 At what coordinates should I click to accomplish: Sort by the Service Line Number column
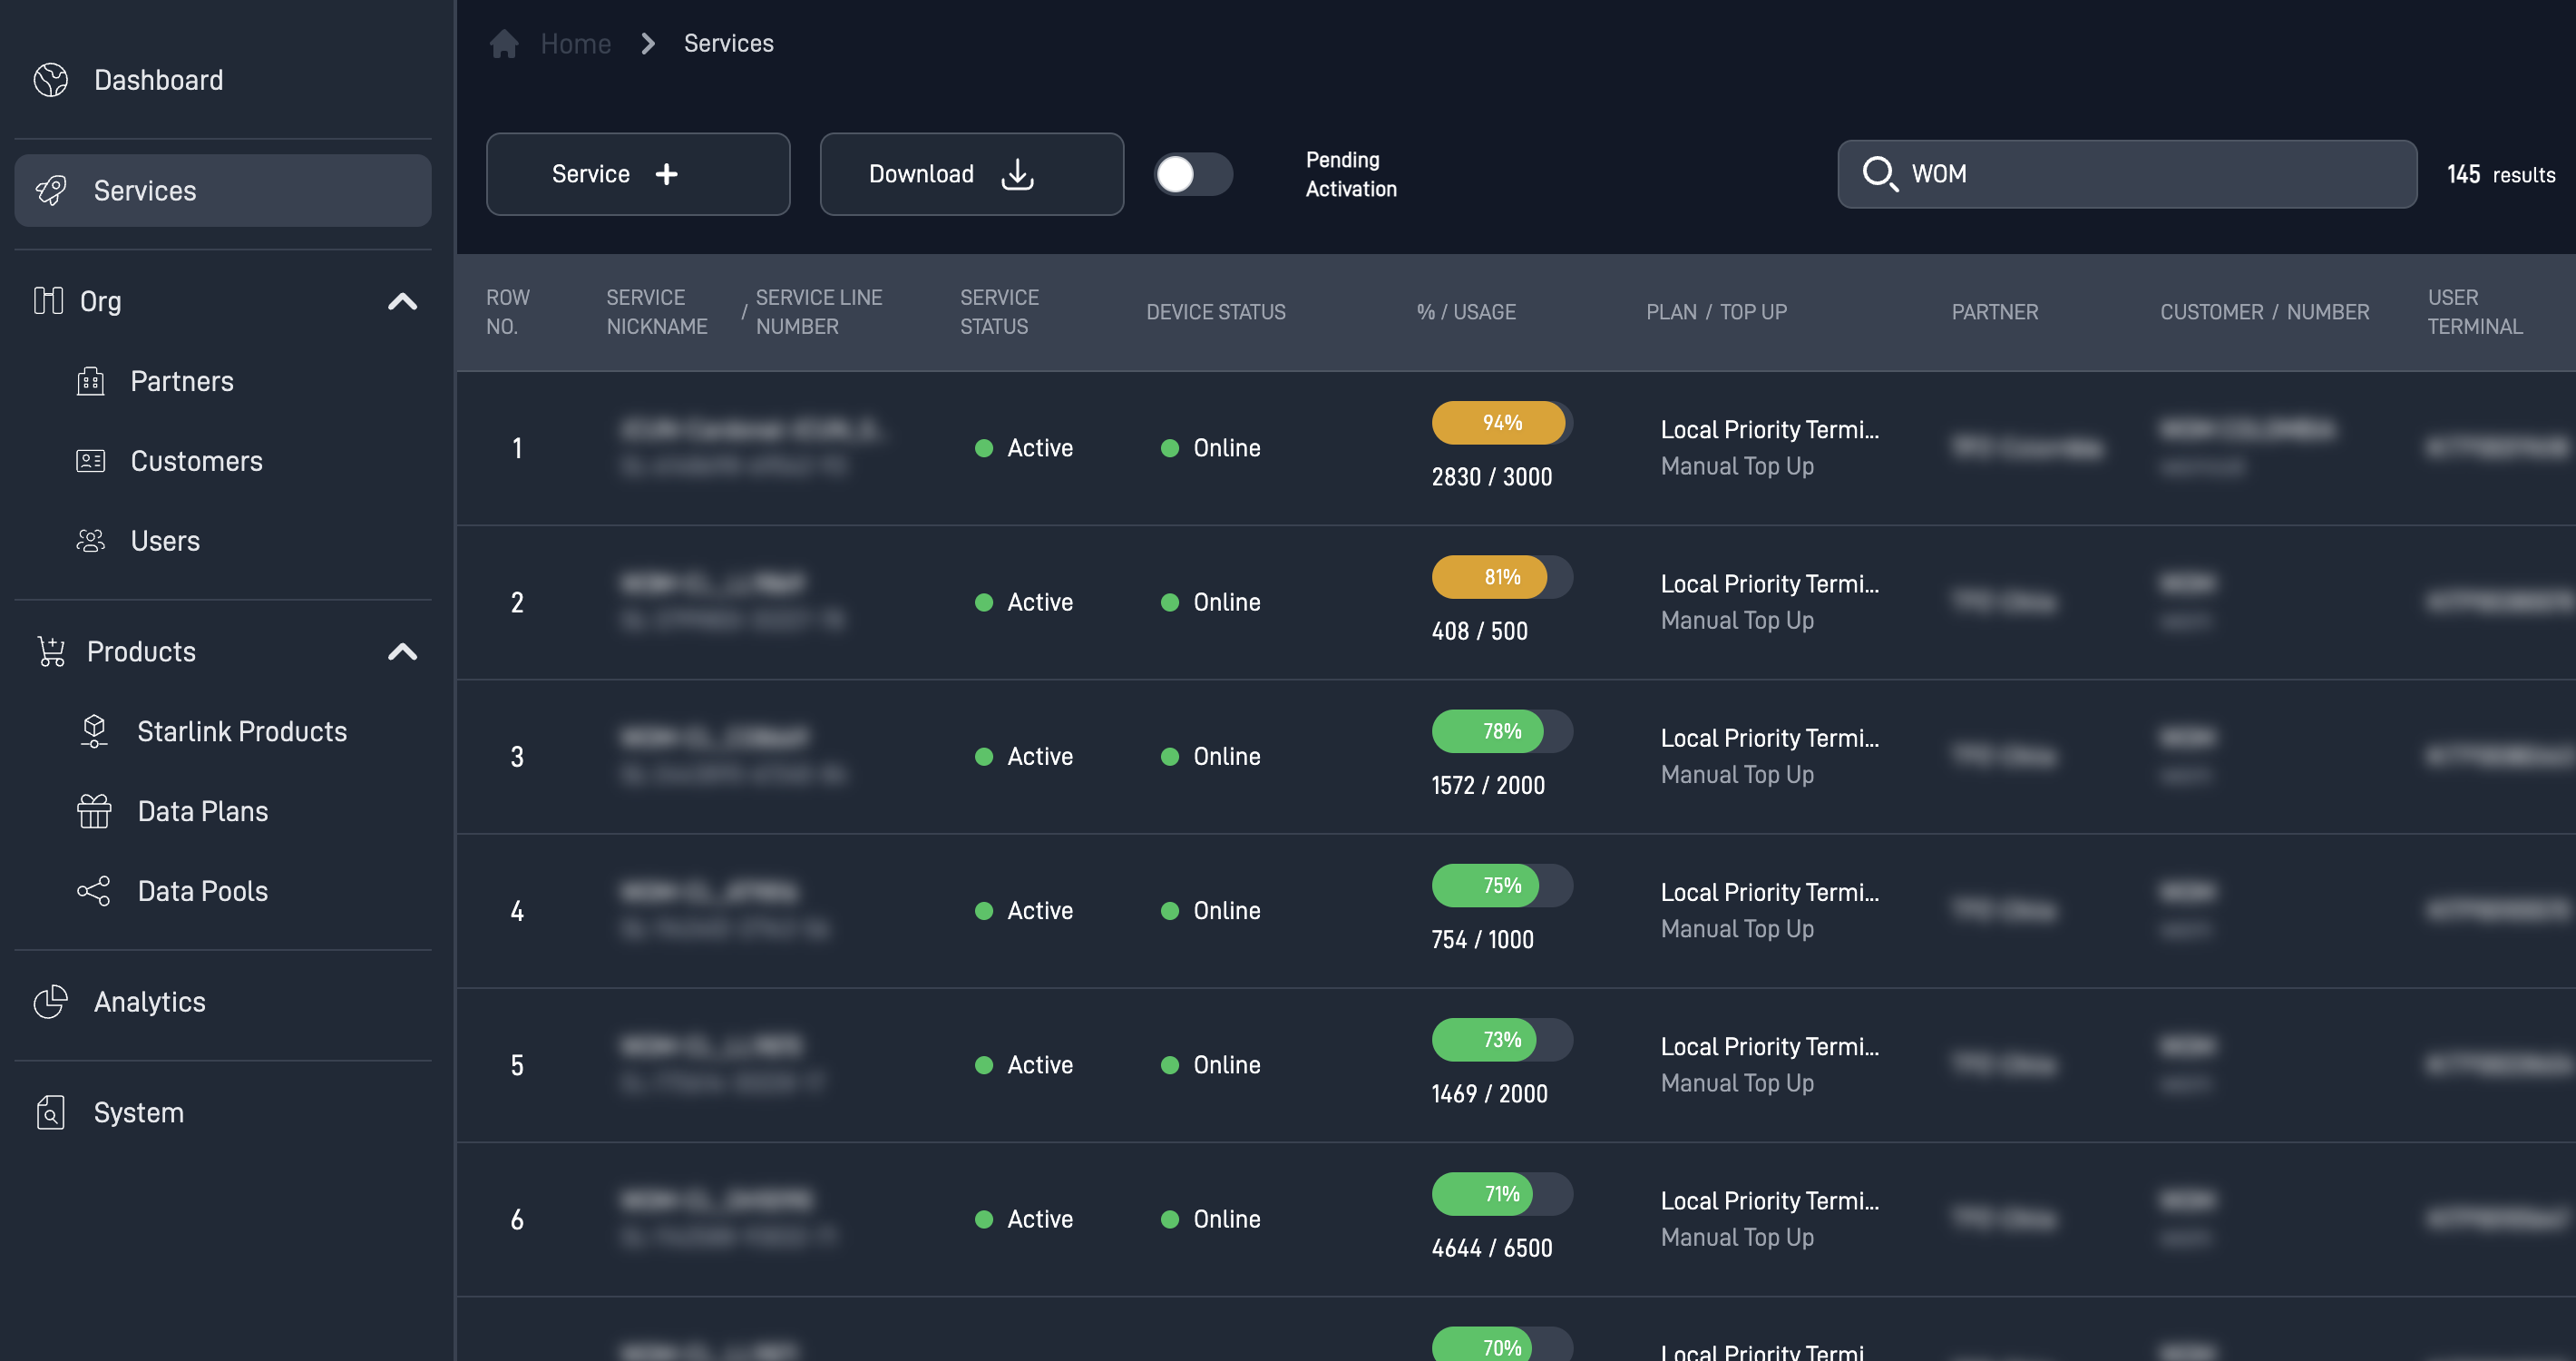(819, 311)
